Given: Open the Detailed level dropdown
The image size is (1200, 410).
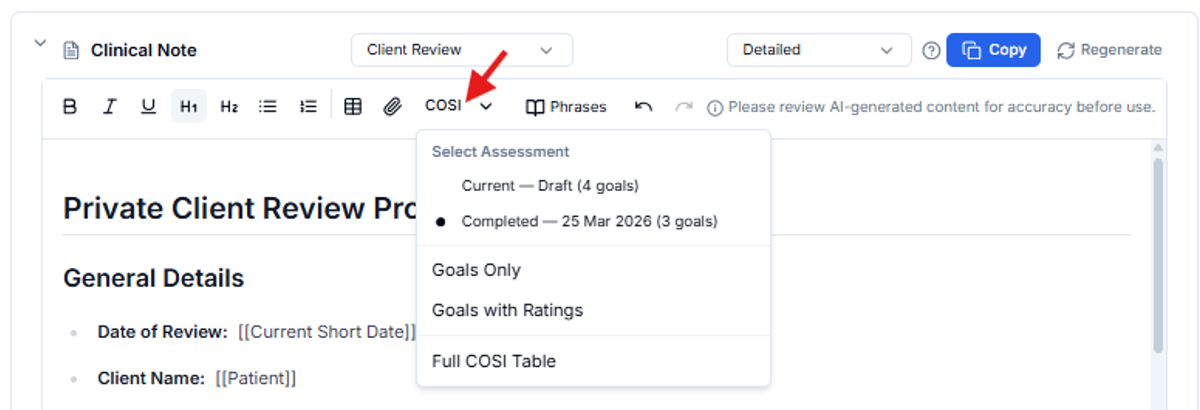Looking at the screenshot, I should pyautogui.click(x=818, y=50).
